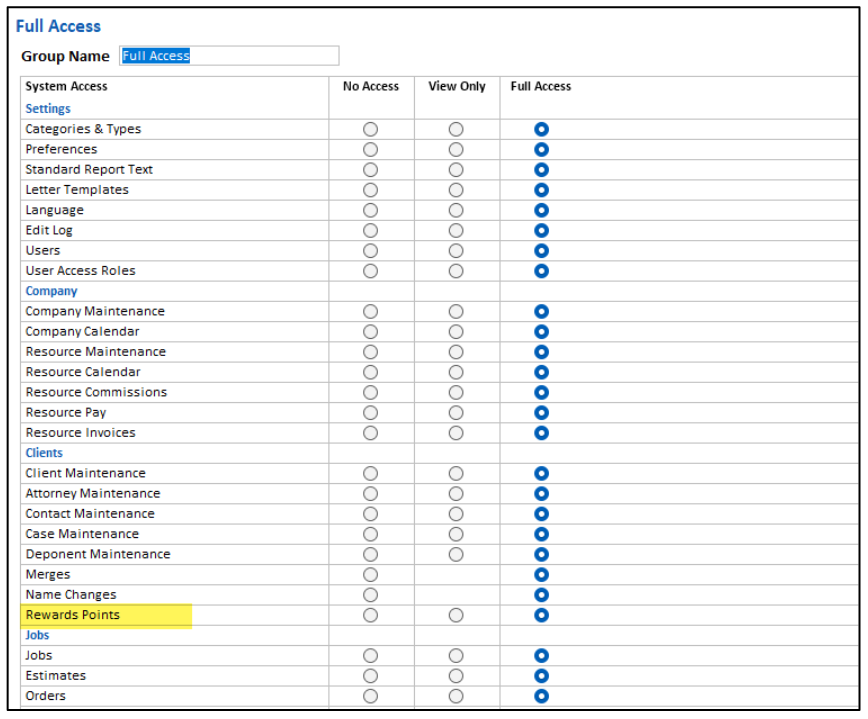Click the Group Name input field

(x=229, y=56)
